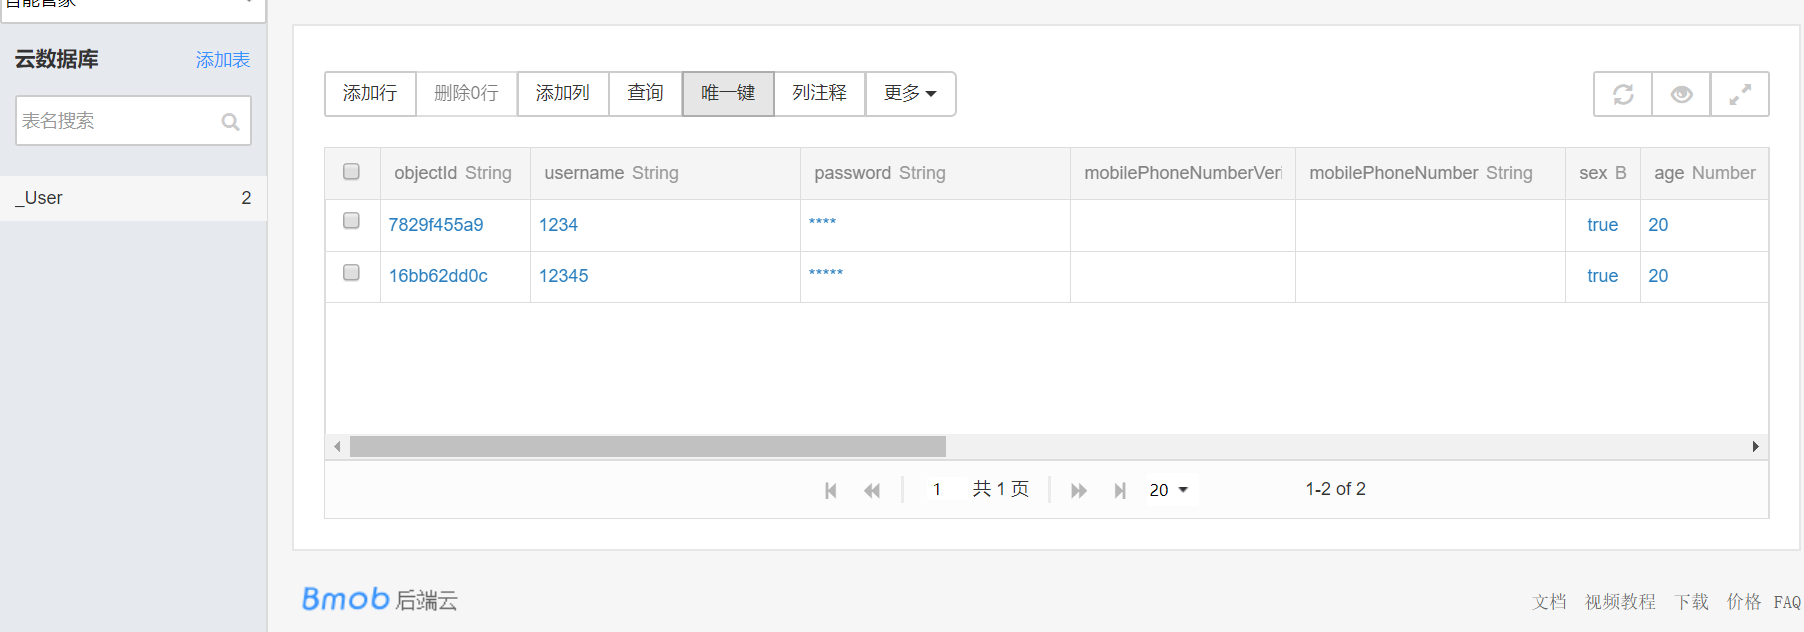Click the sex column header
Screen dimensions: 1804x632
(x=1603, y=173)
